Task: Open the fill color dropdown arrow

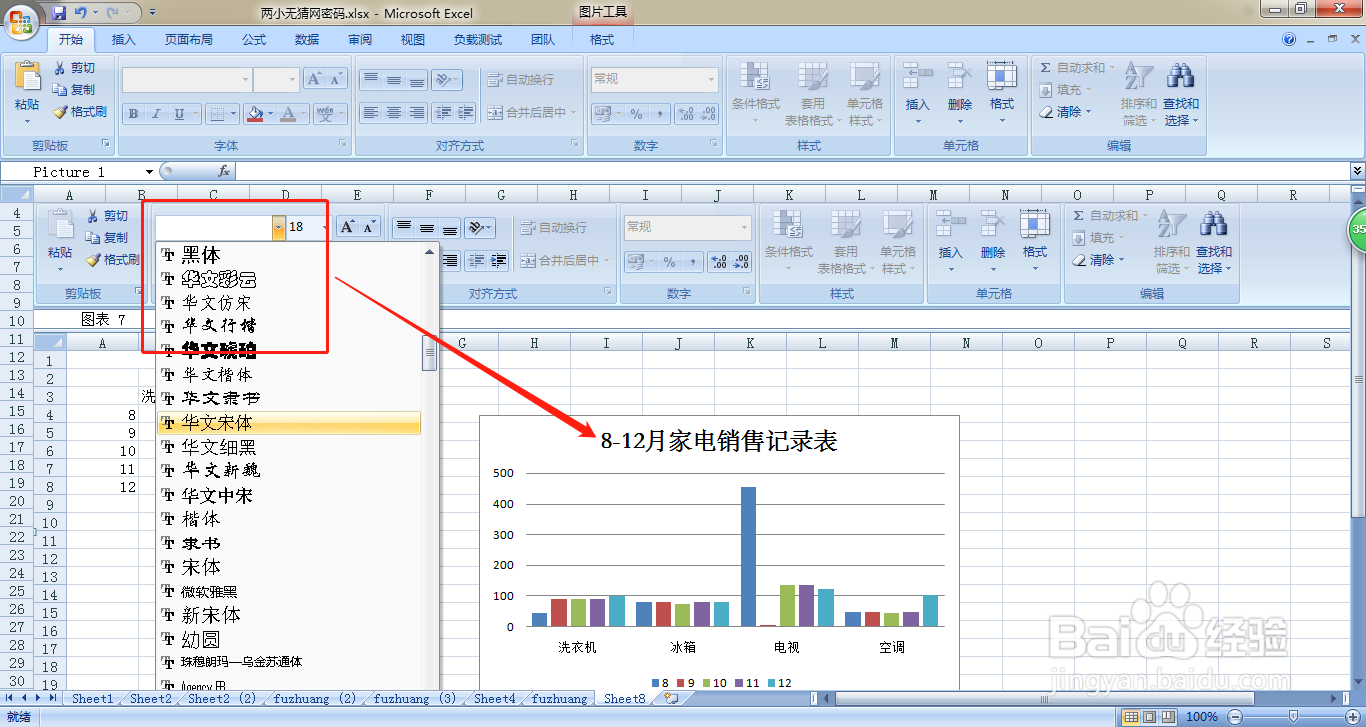Action: [270, 113]
